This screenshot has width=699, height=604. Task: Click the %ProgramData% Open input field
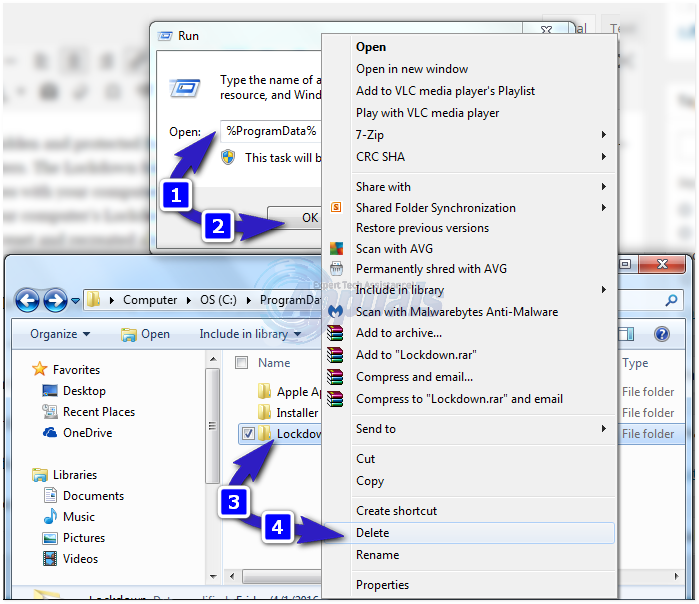271,131
